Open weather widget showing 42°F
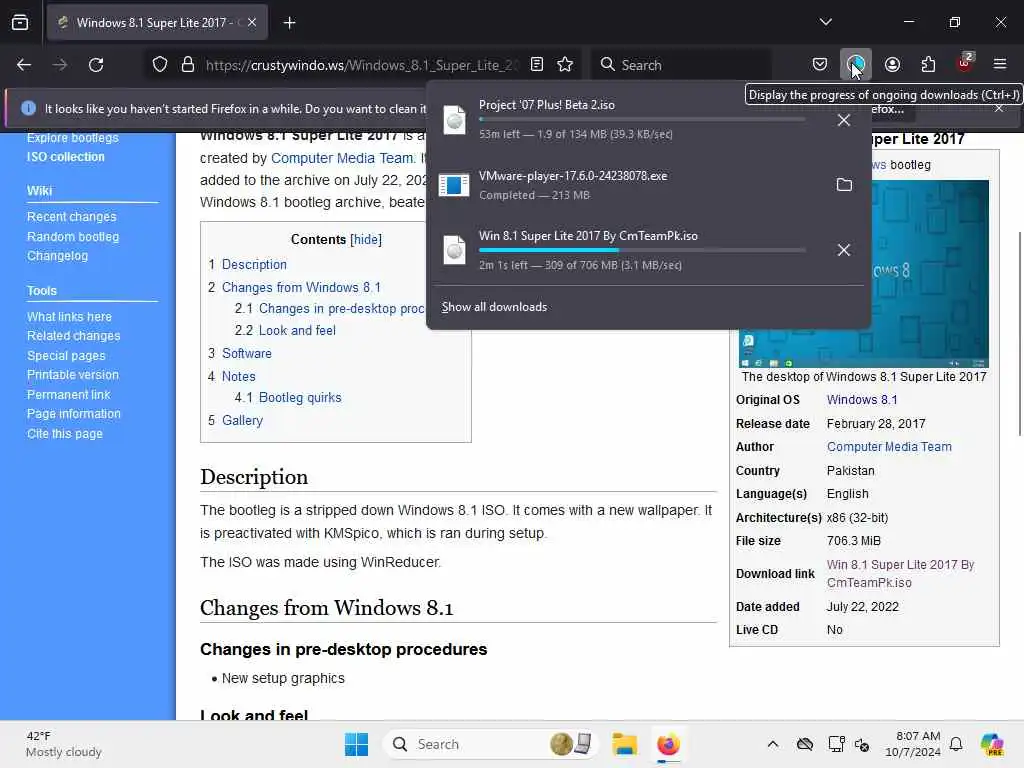The width and height of the screenshot is (1024, 768). click(x=64, y=744)
